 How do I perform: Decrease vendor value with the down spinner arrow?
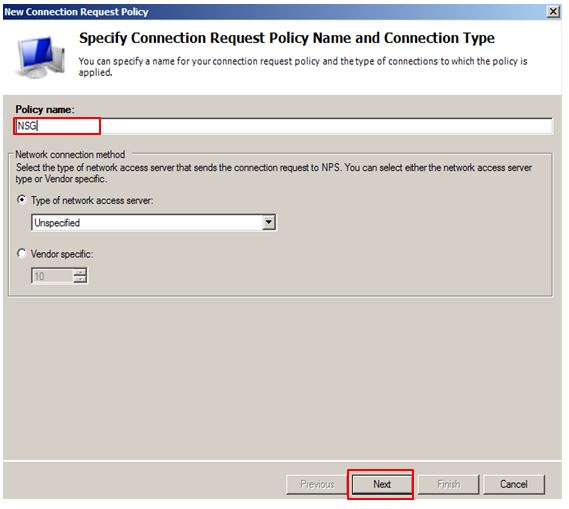coord(80,279)
